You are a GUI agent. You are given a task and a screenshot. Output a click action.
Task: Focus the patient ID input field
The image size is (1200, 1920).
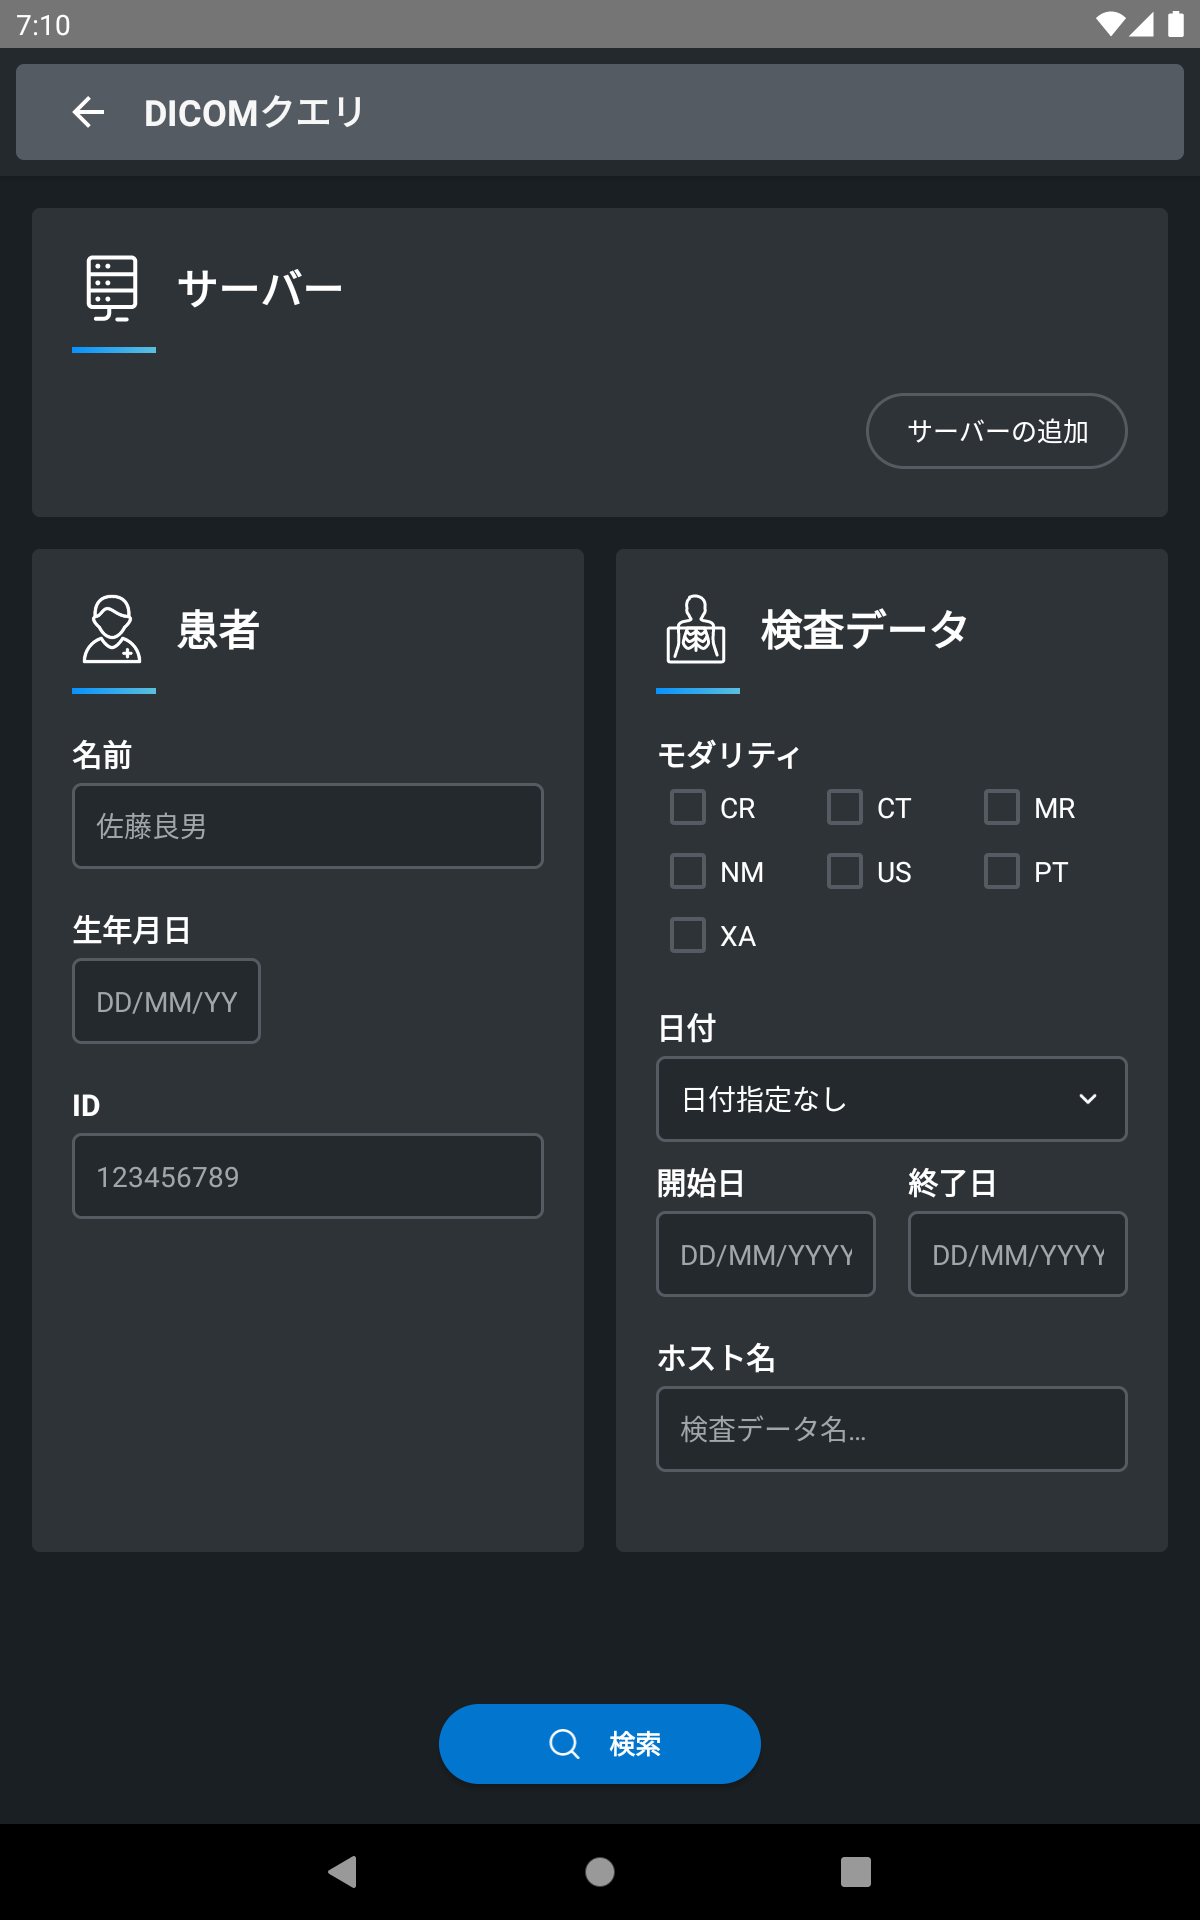point(308,1176)
